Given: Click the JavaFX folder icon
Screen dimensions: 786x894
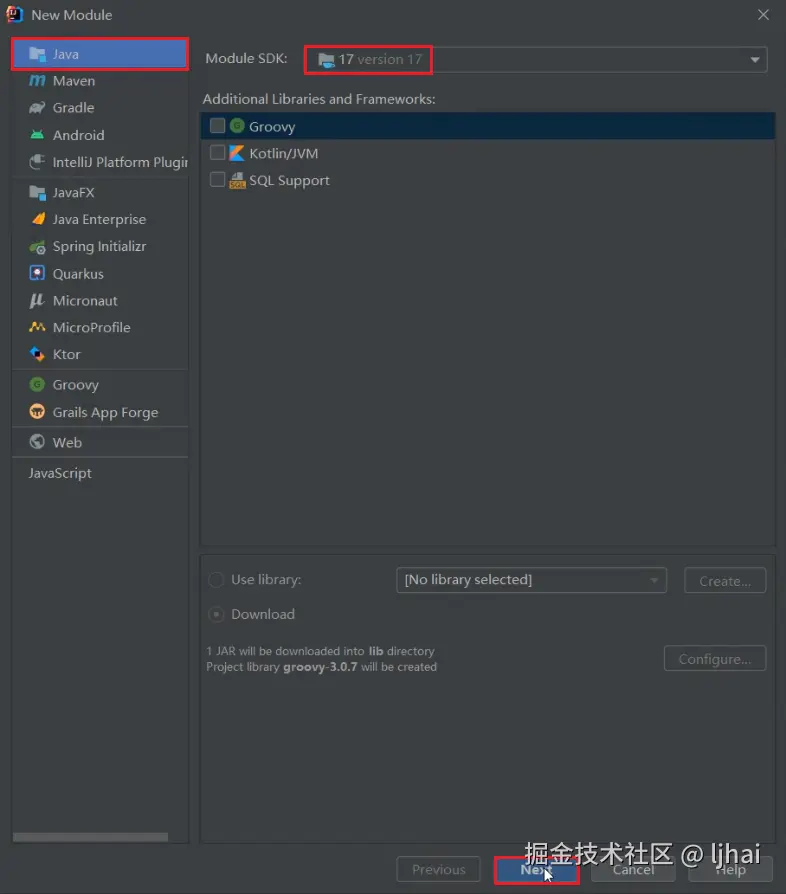Looking at the screenshot, I should (37, 193).
